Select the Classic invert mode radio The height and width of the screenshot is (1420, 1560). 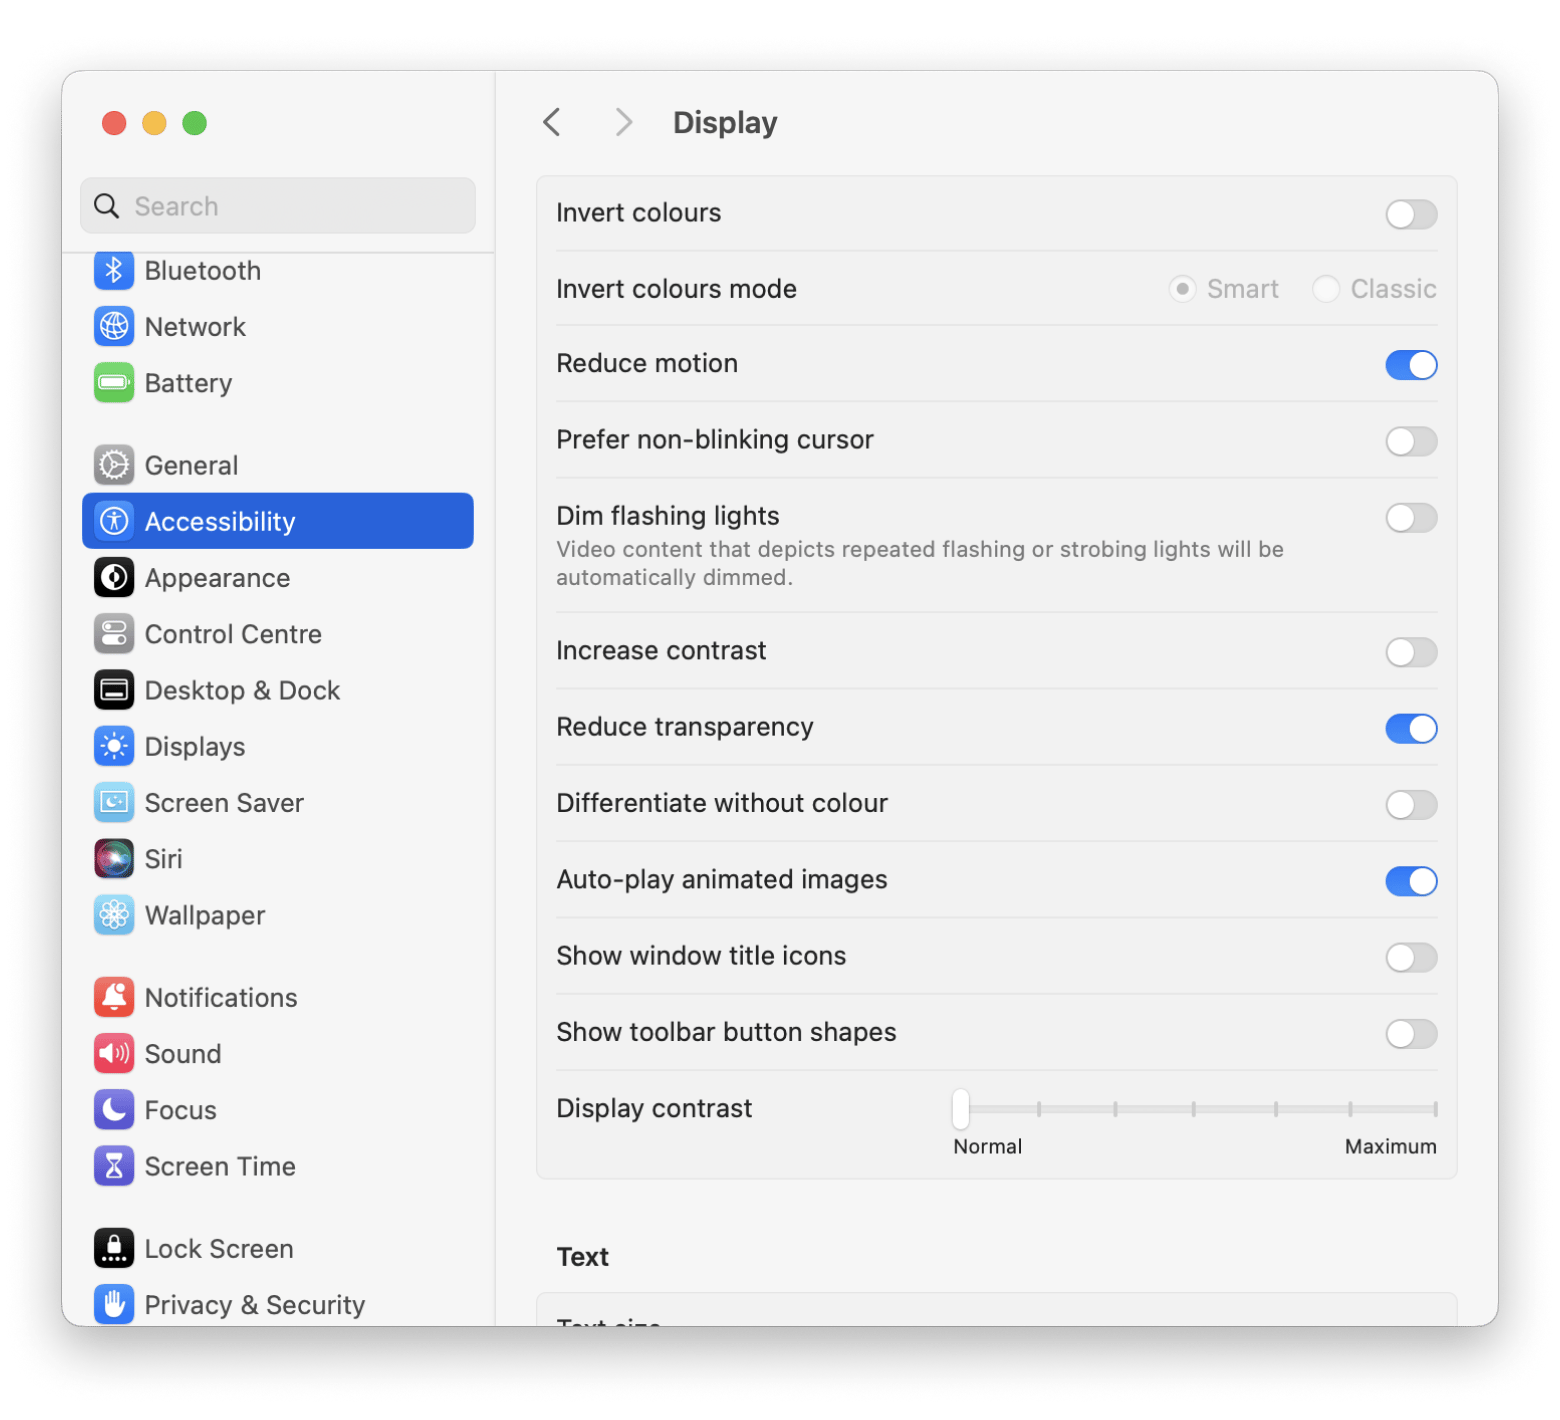point(1326,289)
